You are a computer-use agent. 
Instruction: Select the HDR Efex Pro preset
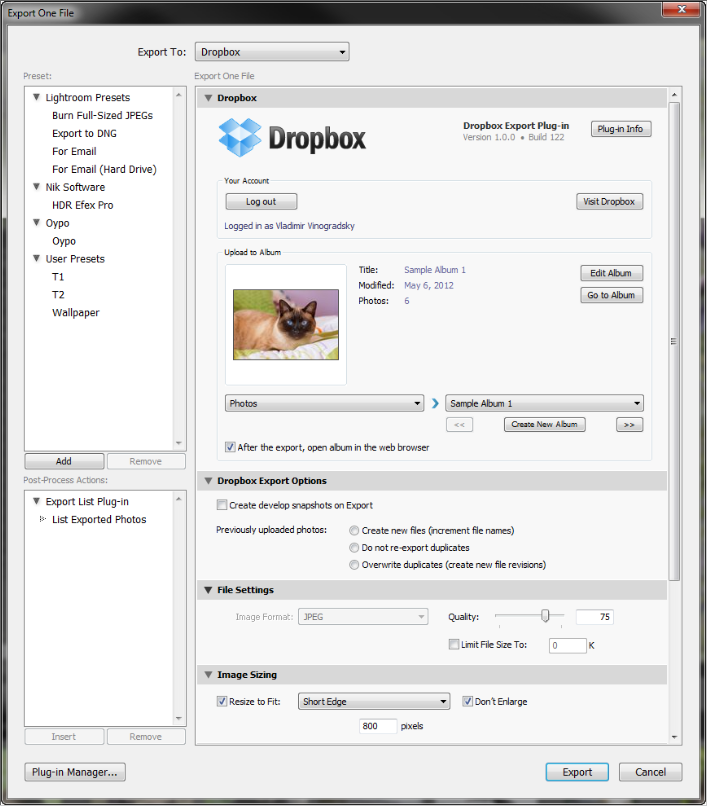point(83,205)
